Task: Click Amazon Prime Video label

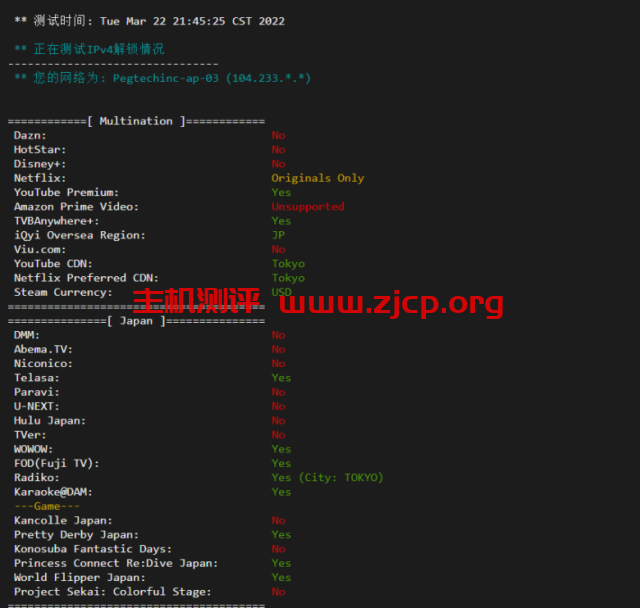Action: coord(76,206)
